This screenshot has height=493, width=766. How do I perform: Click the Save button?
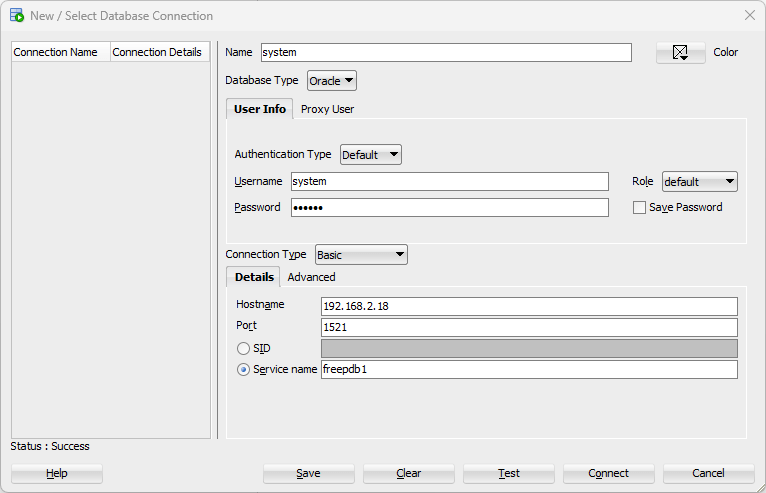[x=309, y=473]
